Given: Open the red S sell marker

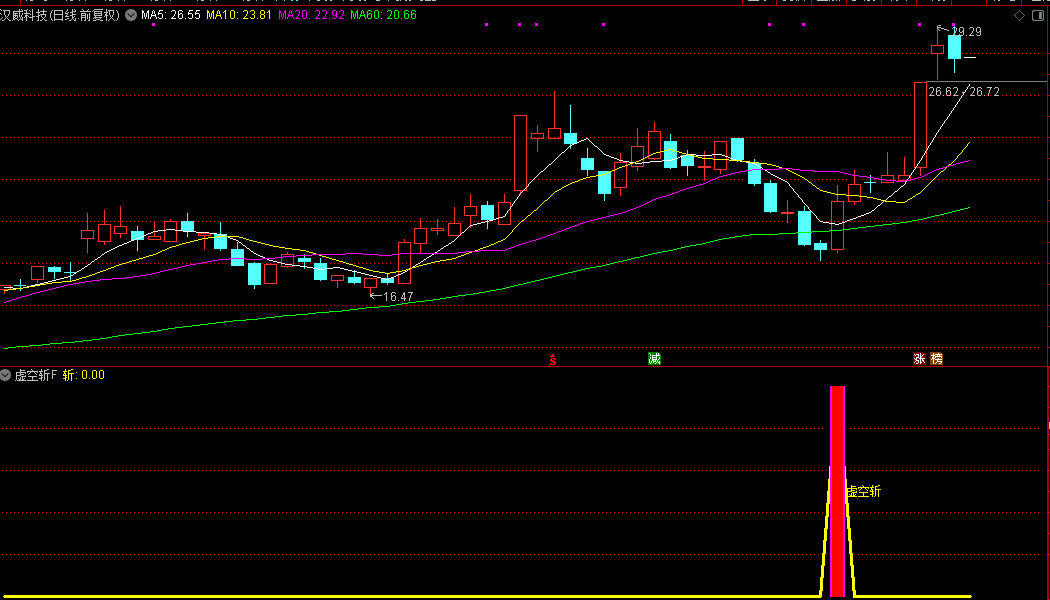Looking at the screenshot, I should click(553, 360).
